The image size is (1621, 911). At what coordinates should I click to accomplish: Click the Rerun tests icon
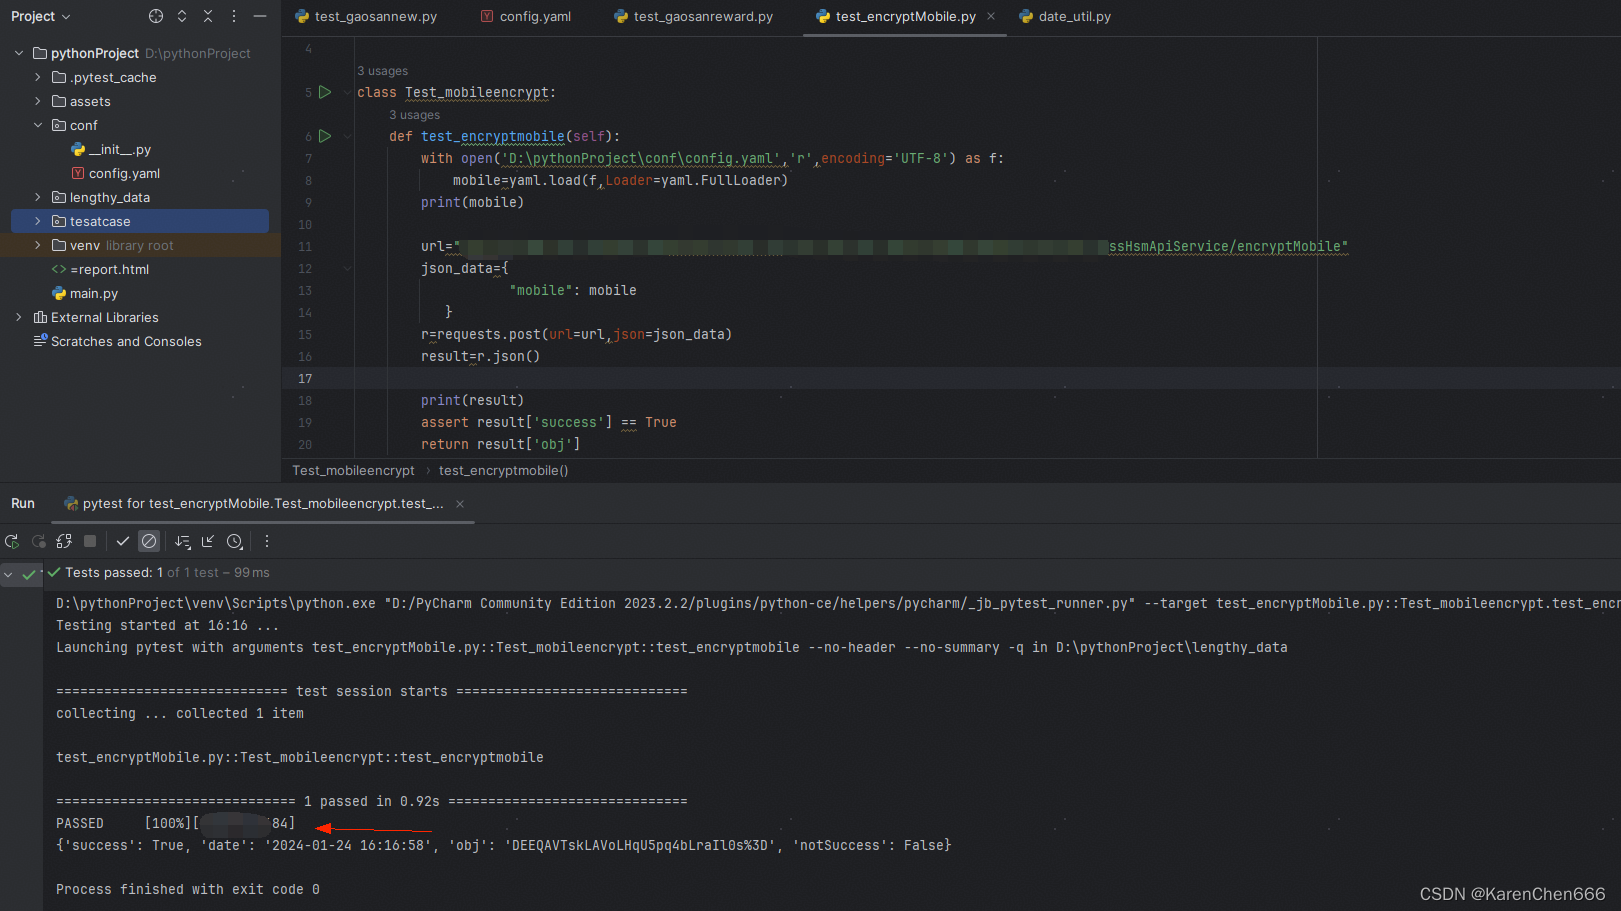pos(12,541)
